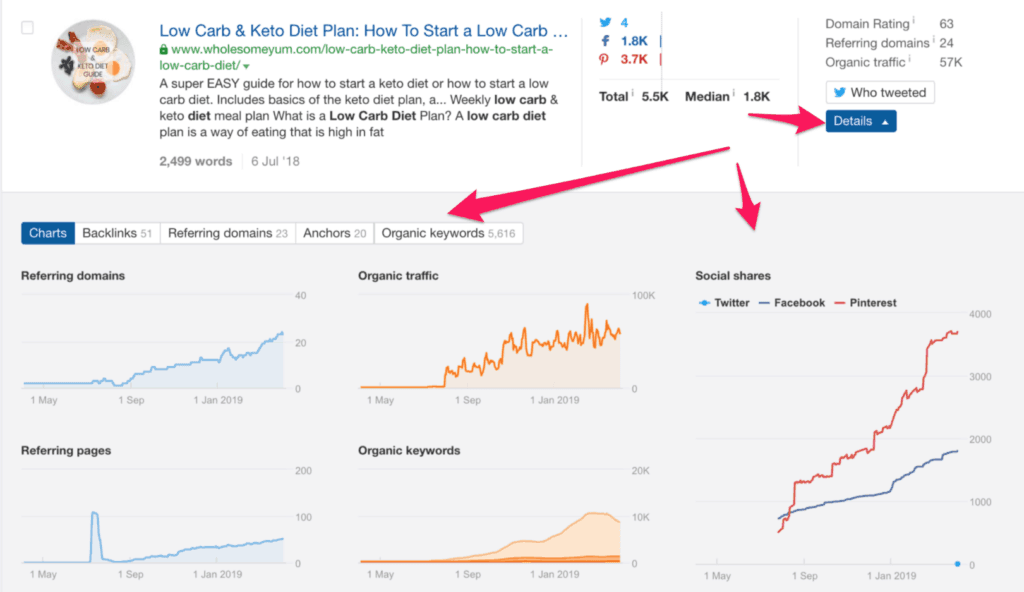1024x592 pixels.
Task: Click the Keto Diet Guide thumbnail image
Action: click(x=92, y=60)
